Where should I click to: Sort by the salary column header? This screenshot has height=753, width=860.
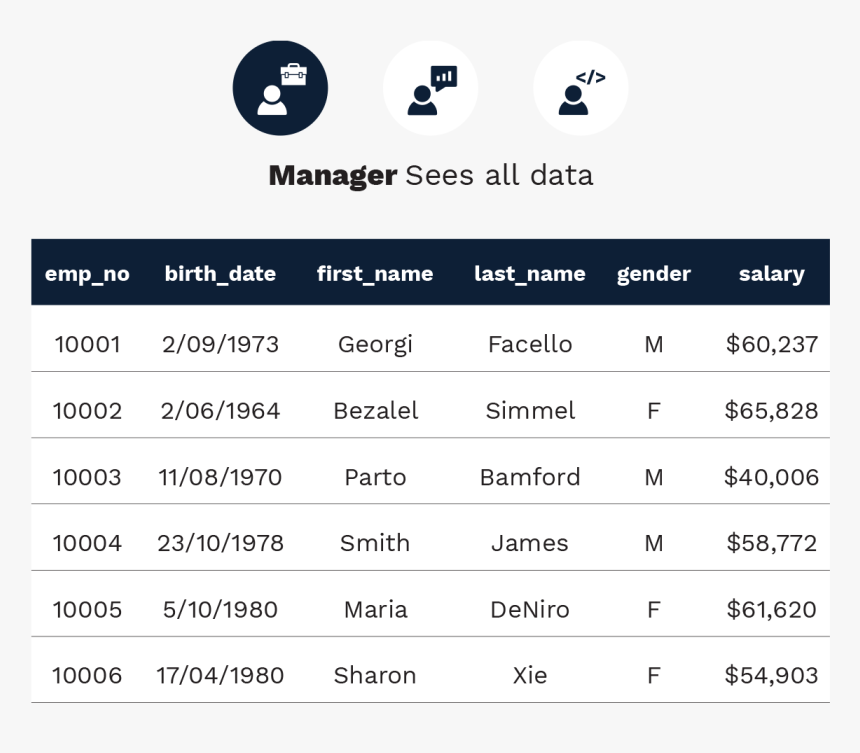pyautogui.click(x=772, y=273)
